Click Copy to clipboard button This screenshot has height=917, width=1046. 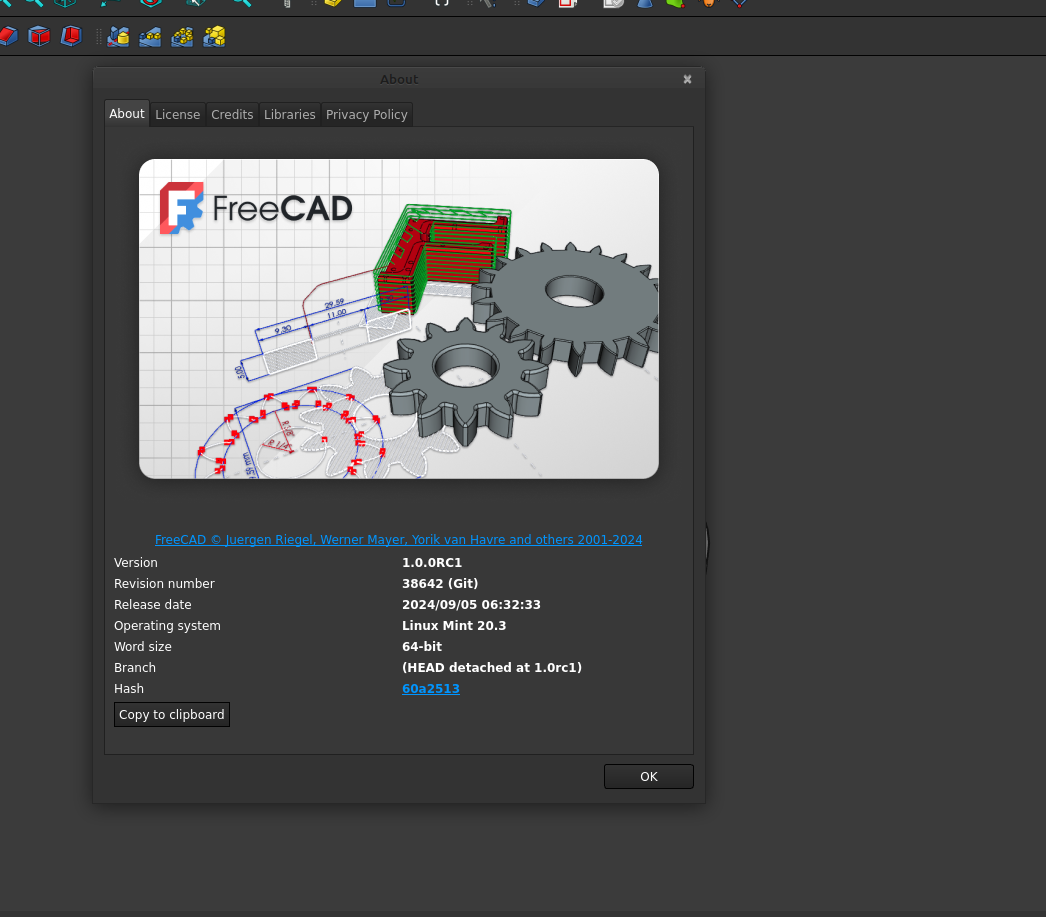pos(172,714)
